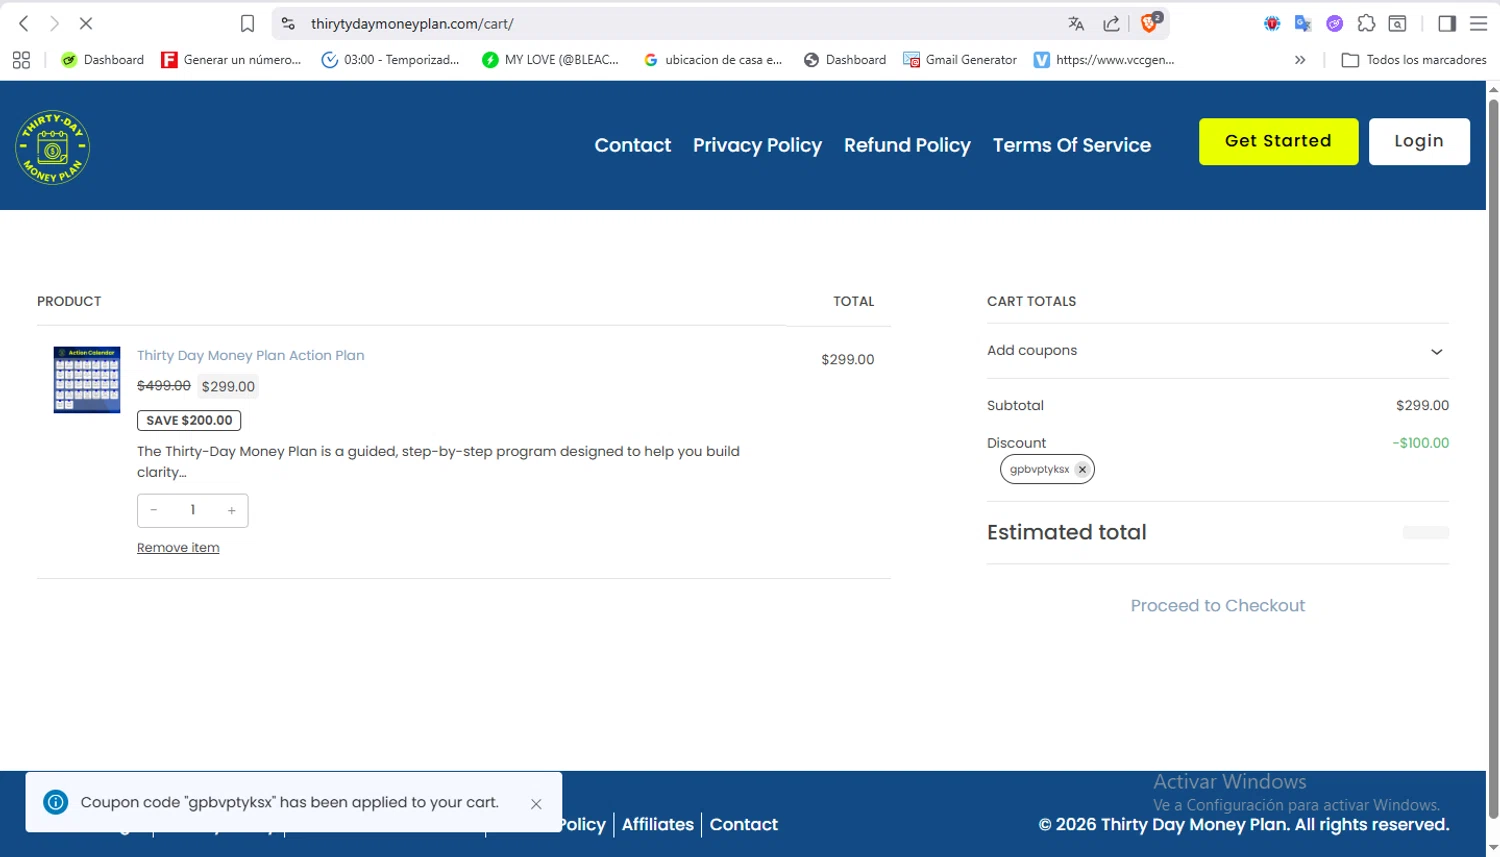Open the vccgen bookmark
This screenshot has width=1500, height=857.
1104,60
